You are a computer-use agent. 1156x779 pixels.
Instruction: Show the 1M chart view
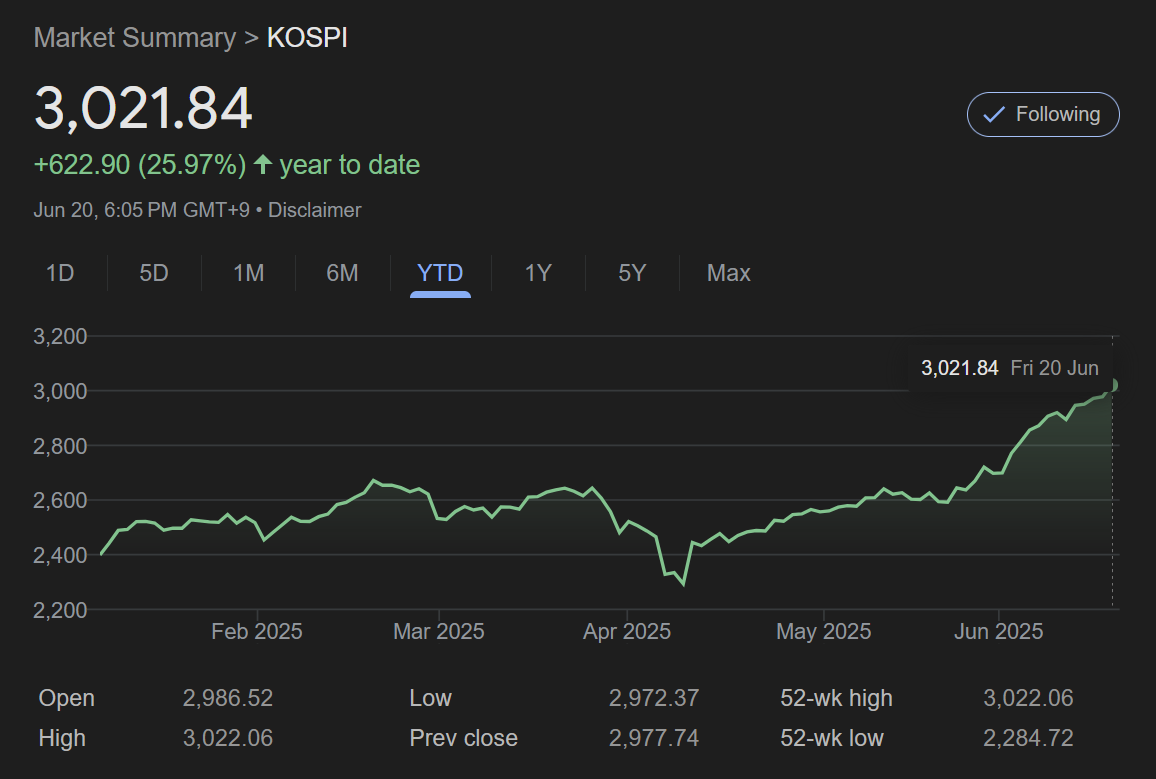tap(248, 273)
